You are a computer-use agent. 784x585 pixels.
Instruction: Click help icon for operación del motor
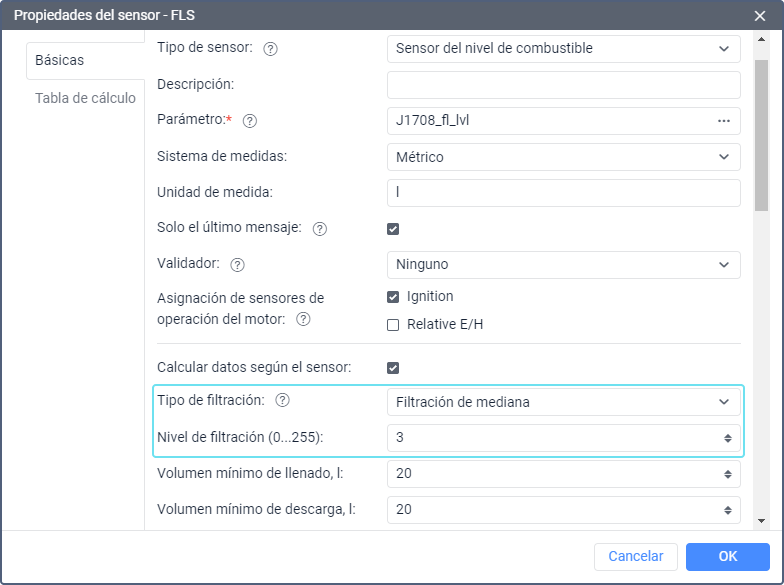point(304,320)
